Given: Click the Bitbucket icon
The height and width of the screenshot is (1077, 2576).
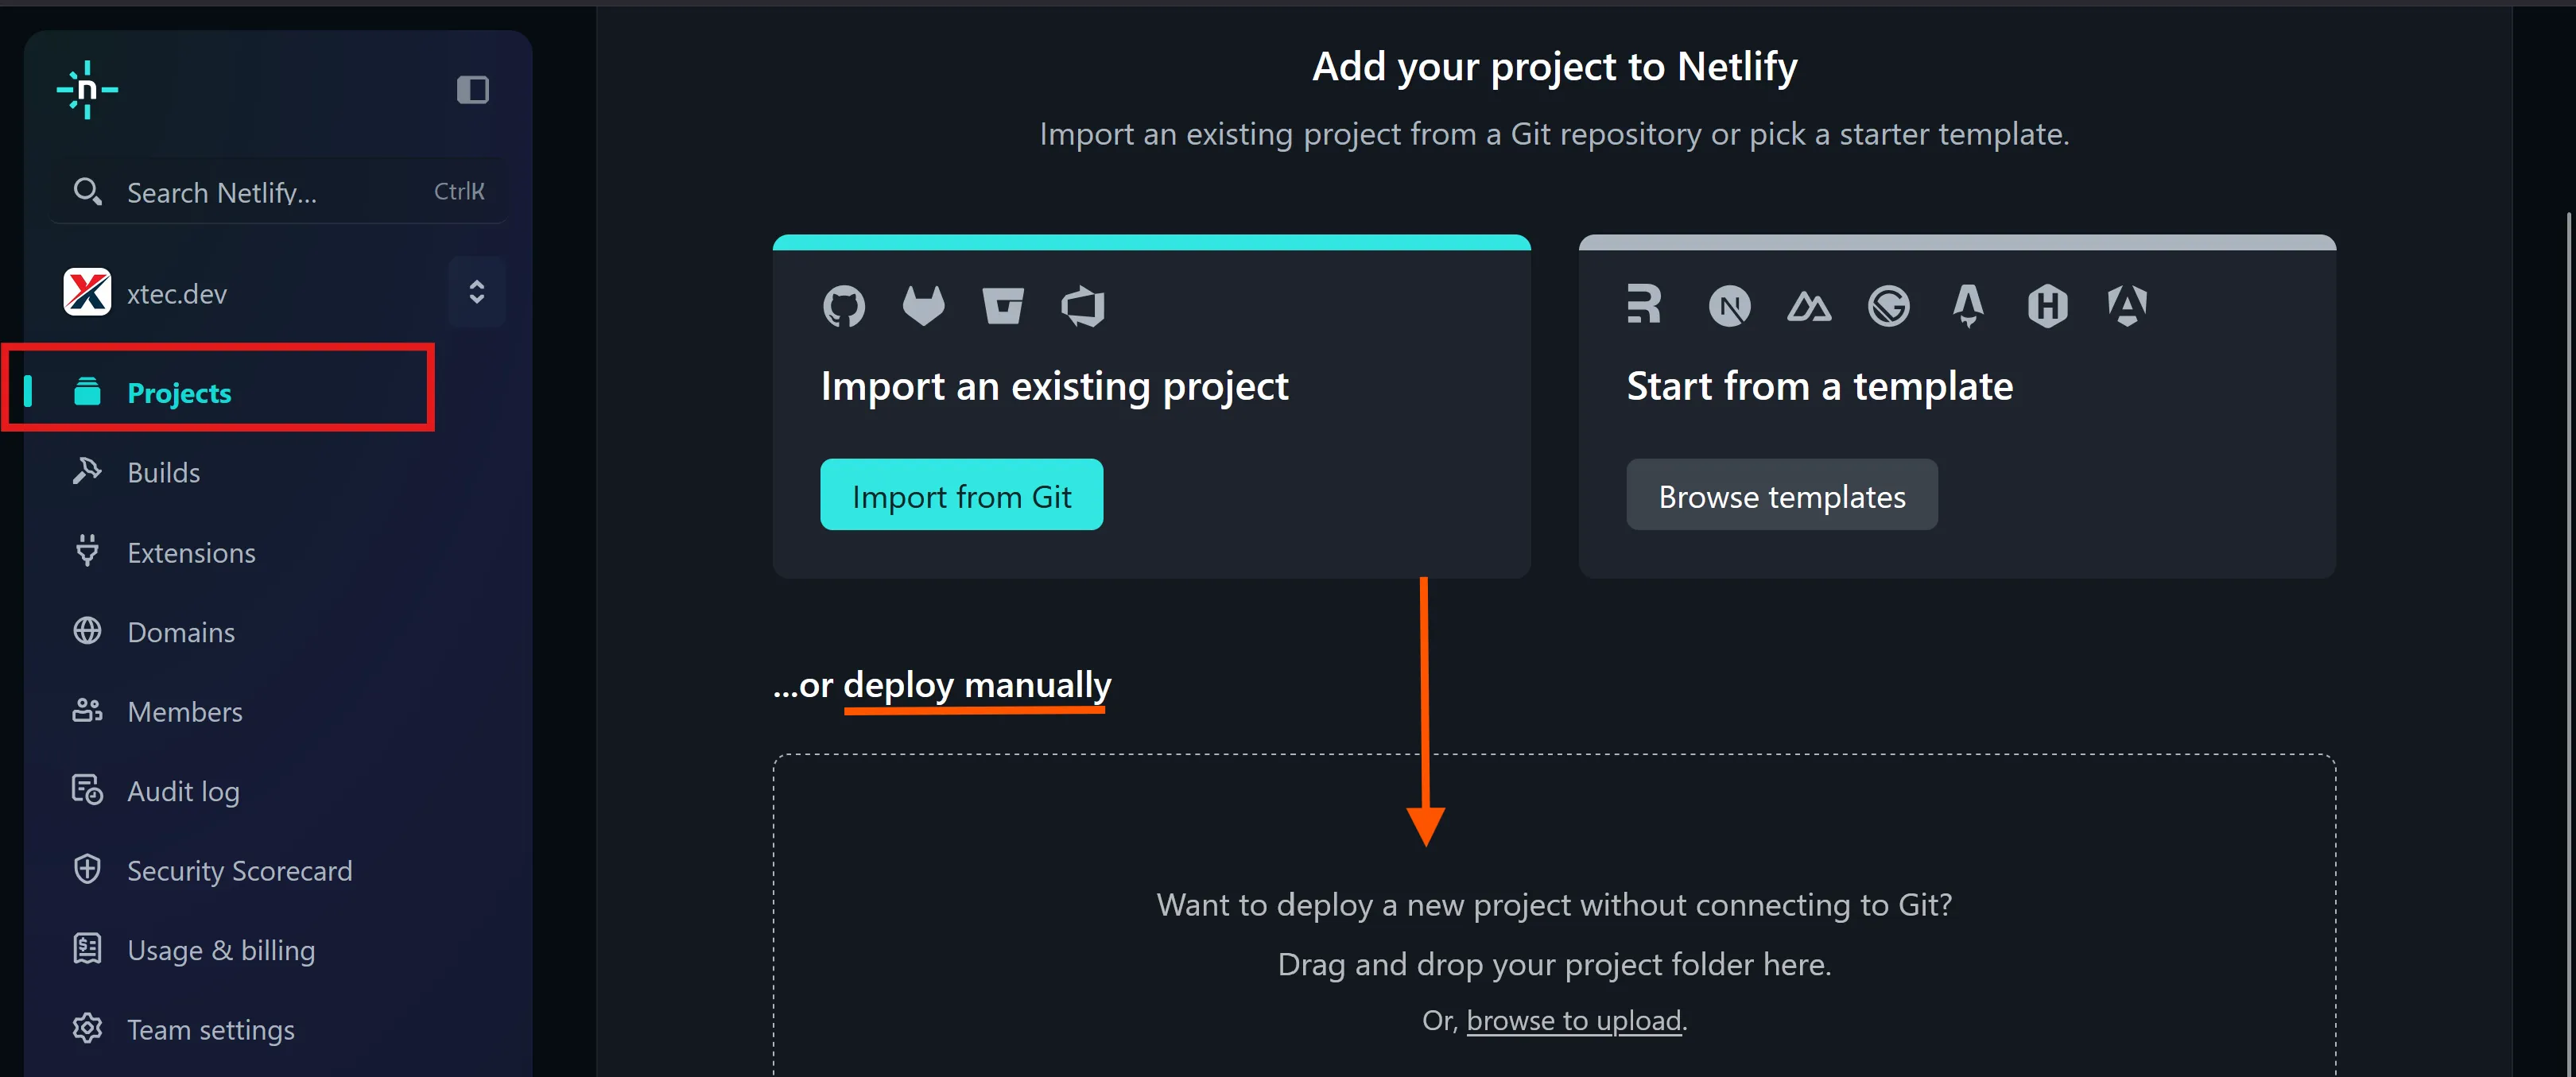Looking at the screenshot, I should tap(1003, 306).
